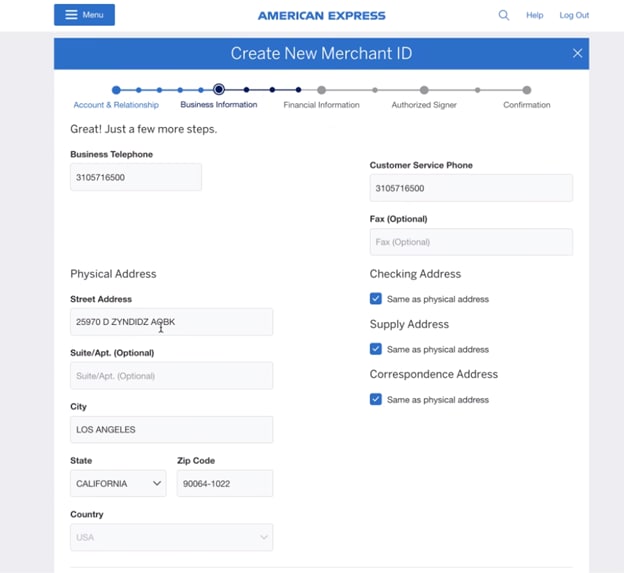Viewport: 624px width, 573px height.
Task: Click the American Express logo
Action: (321, 16)
